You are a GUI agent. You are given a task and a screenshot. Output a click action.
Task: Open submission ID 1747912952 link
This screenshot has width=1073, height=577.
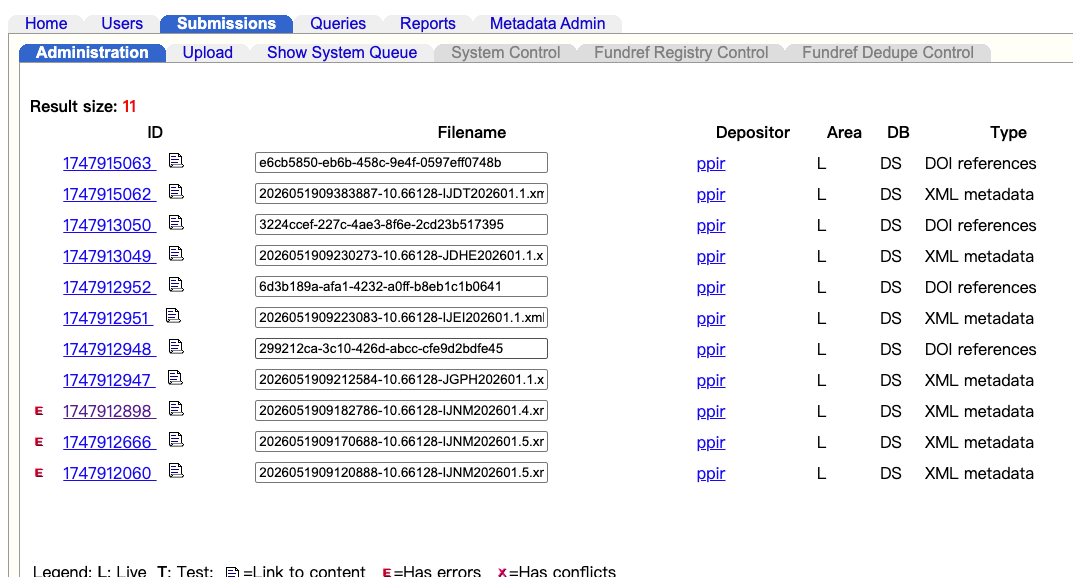pos(109,287)
